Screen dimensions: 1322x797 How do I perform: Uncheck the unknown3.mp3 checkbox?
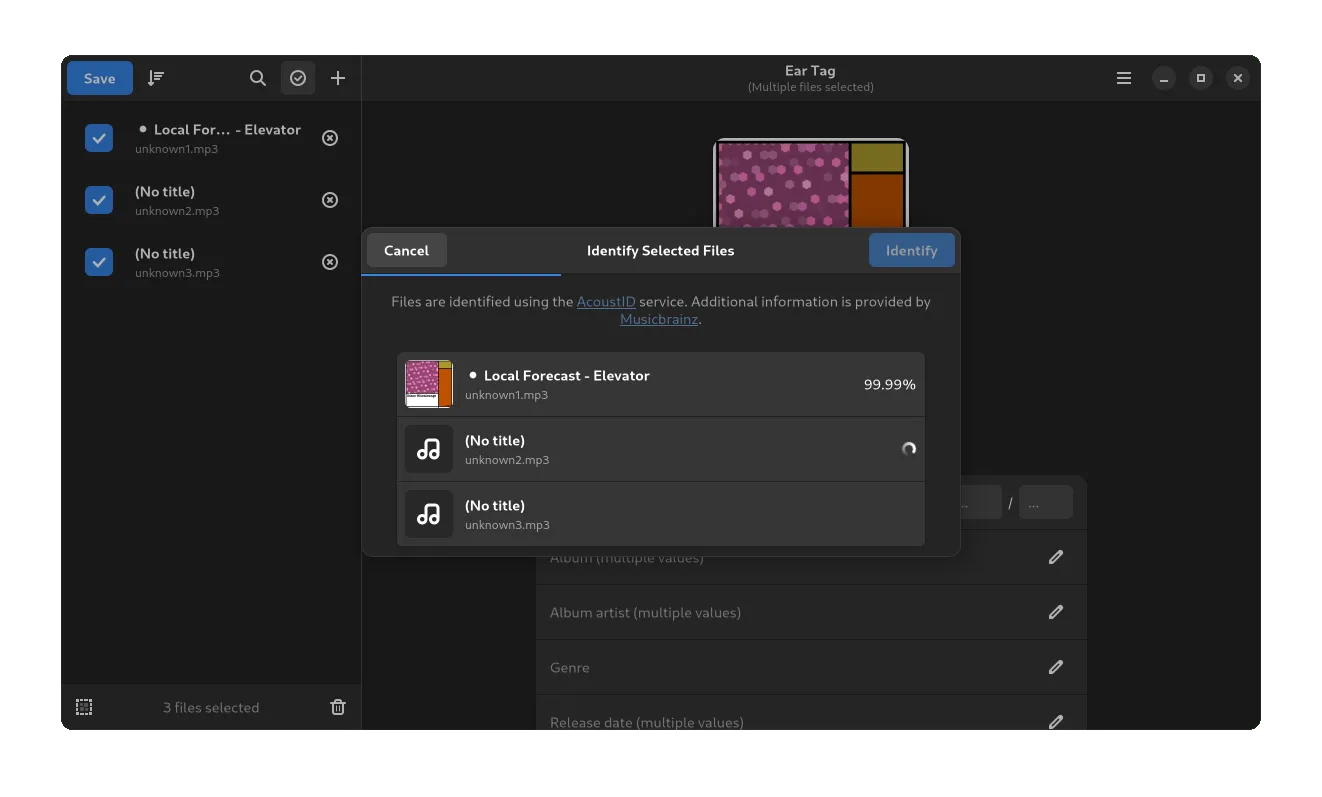click(x=99, y=262)
